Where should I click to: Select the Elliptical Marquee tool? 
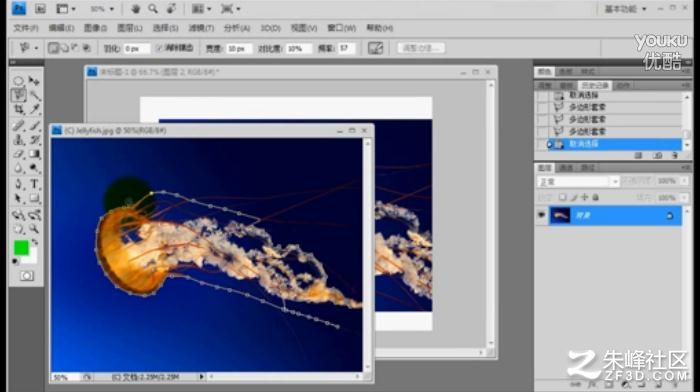click(18, 81)
